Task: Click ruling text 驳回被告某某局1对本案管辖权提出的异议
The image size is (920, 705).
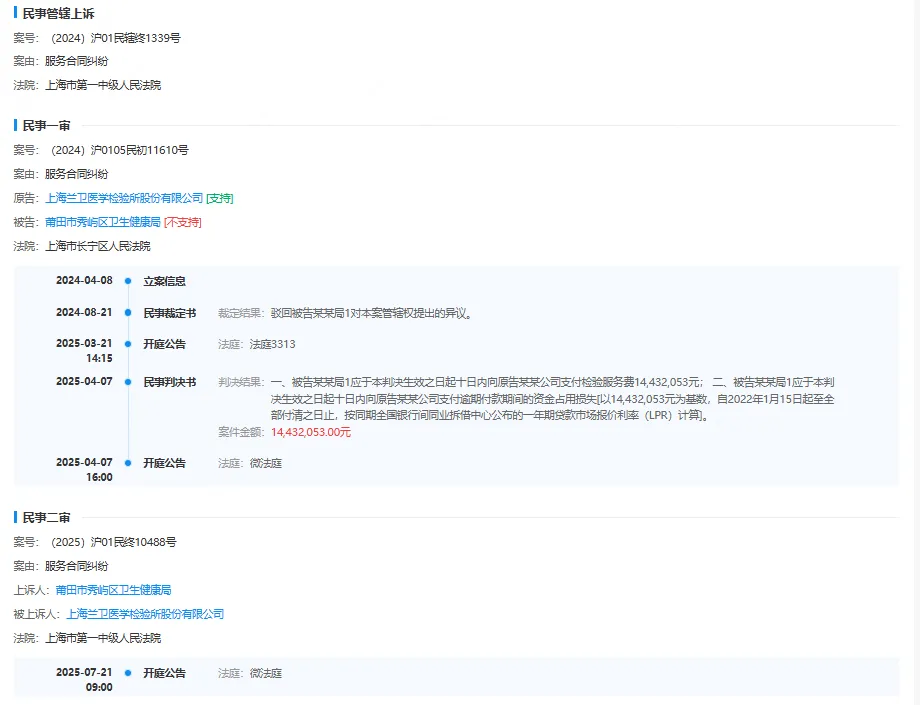Action: click(371, 313)
